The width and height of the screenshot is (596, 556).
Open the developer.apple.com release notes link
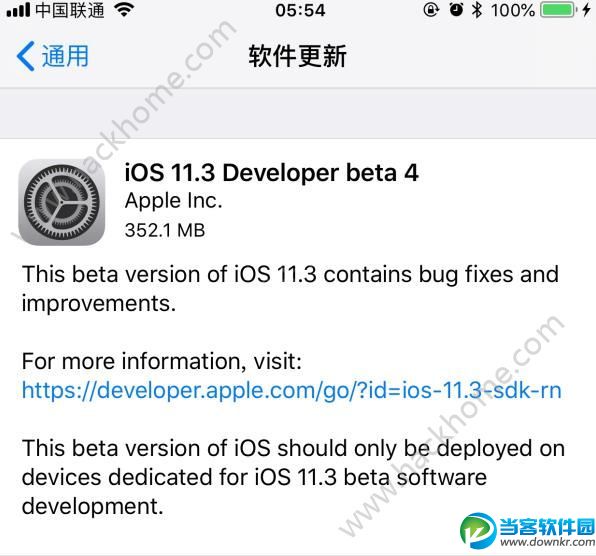[292, 390]
